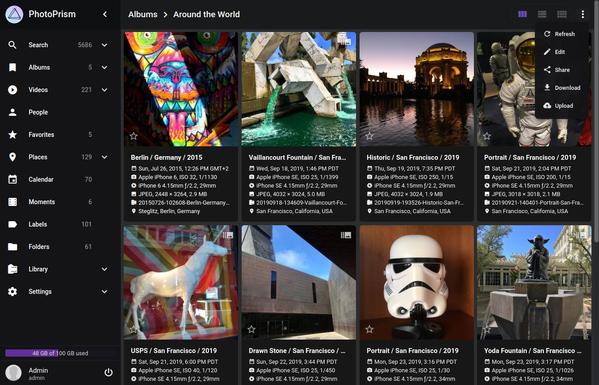Expand the Settings submenu chevron
This screenshot has width=599, height=385.
click(104, 292)
